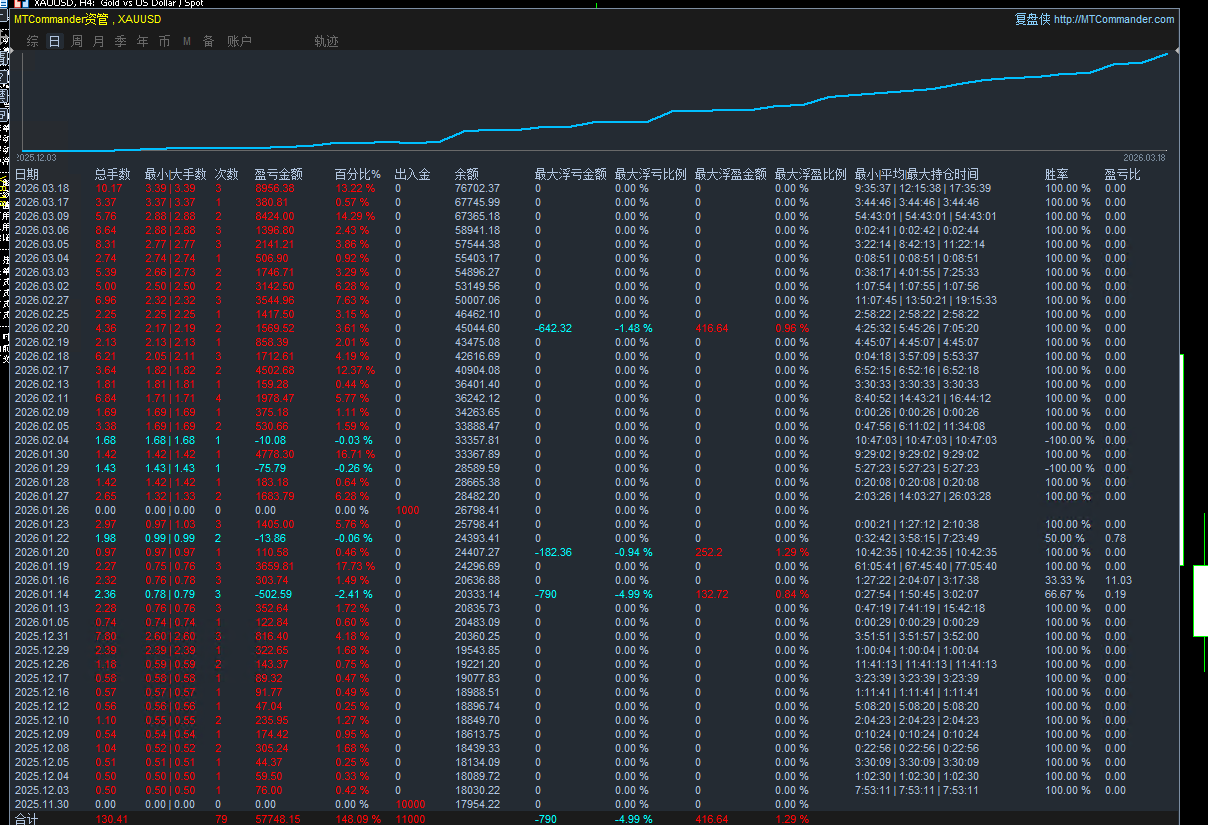The width and height of the screenshot is (1208, 825).
Task: Click the 百分比% column header
Action: [357, 174]
